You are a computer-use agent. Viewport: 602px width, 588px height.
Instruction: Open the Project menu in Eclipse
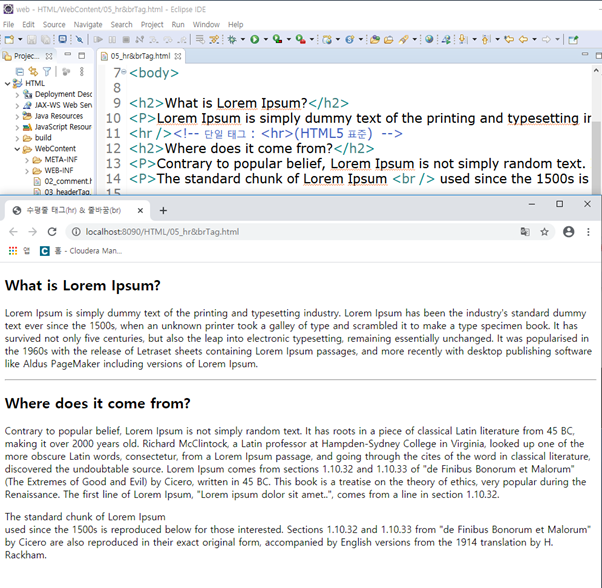[x=152, y=25]
